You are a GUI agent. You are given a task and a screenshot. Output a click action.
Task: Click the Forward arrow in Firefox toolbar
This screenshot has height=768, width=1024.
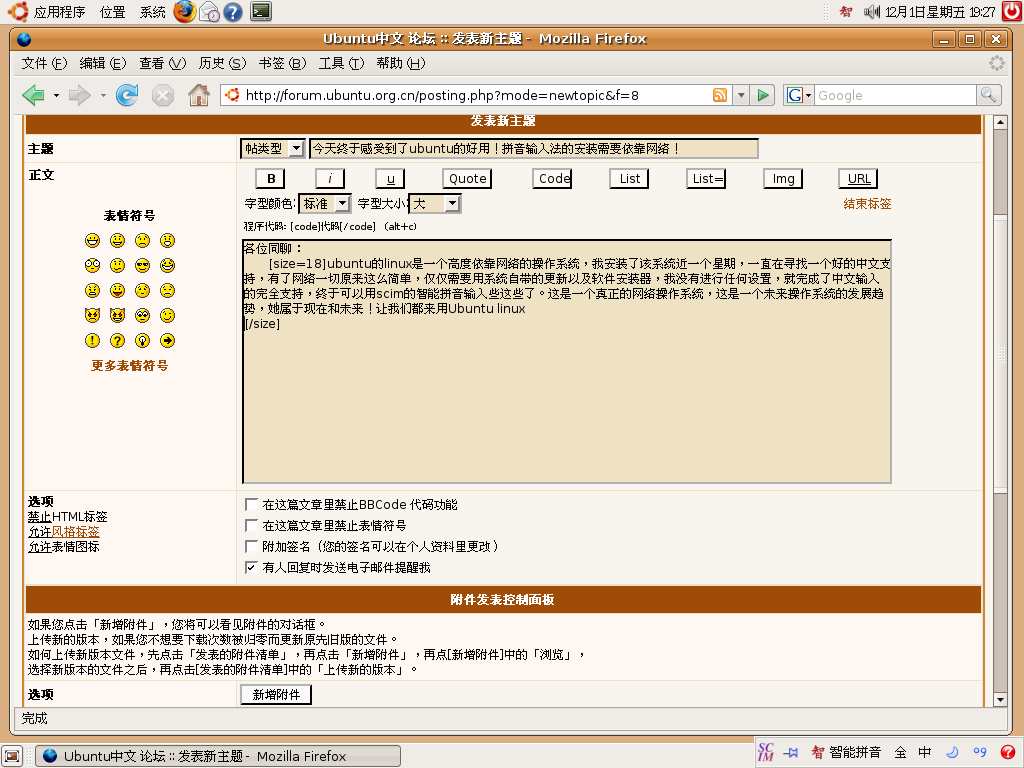point(79,95)
